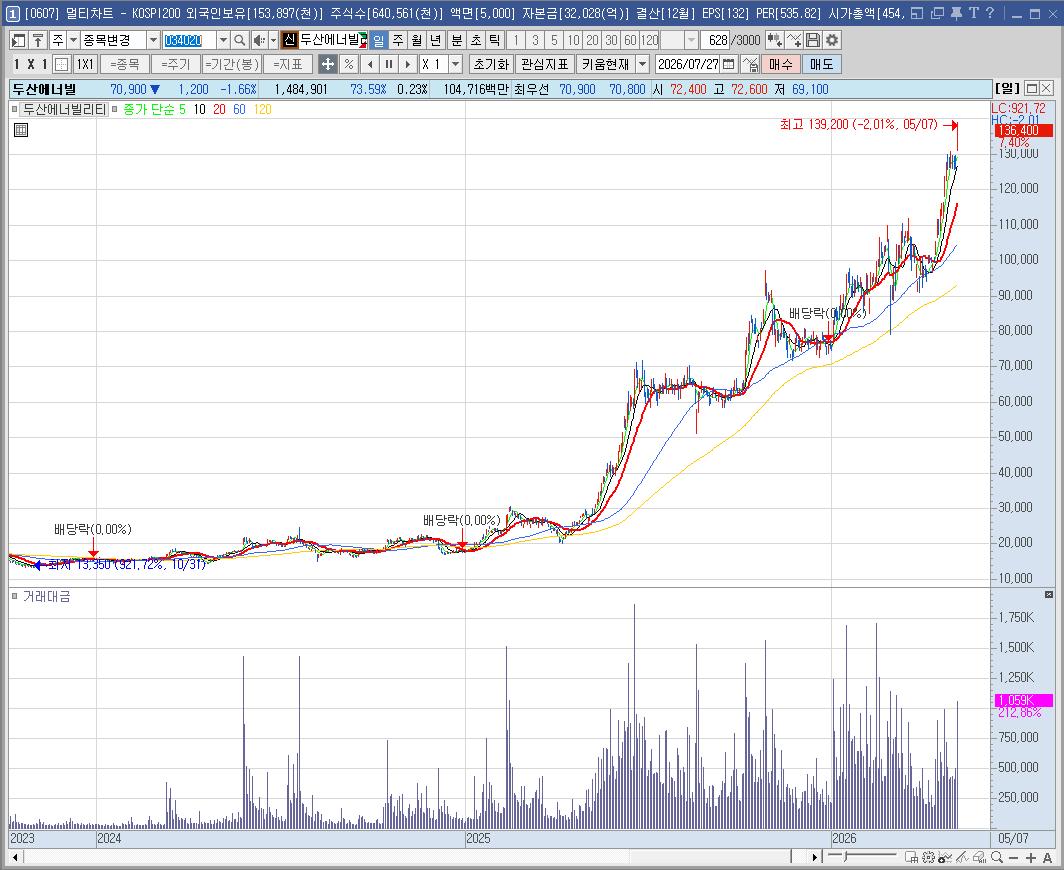
Task: Click the add line indicator icon
Action: 794,41
